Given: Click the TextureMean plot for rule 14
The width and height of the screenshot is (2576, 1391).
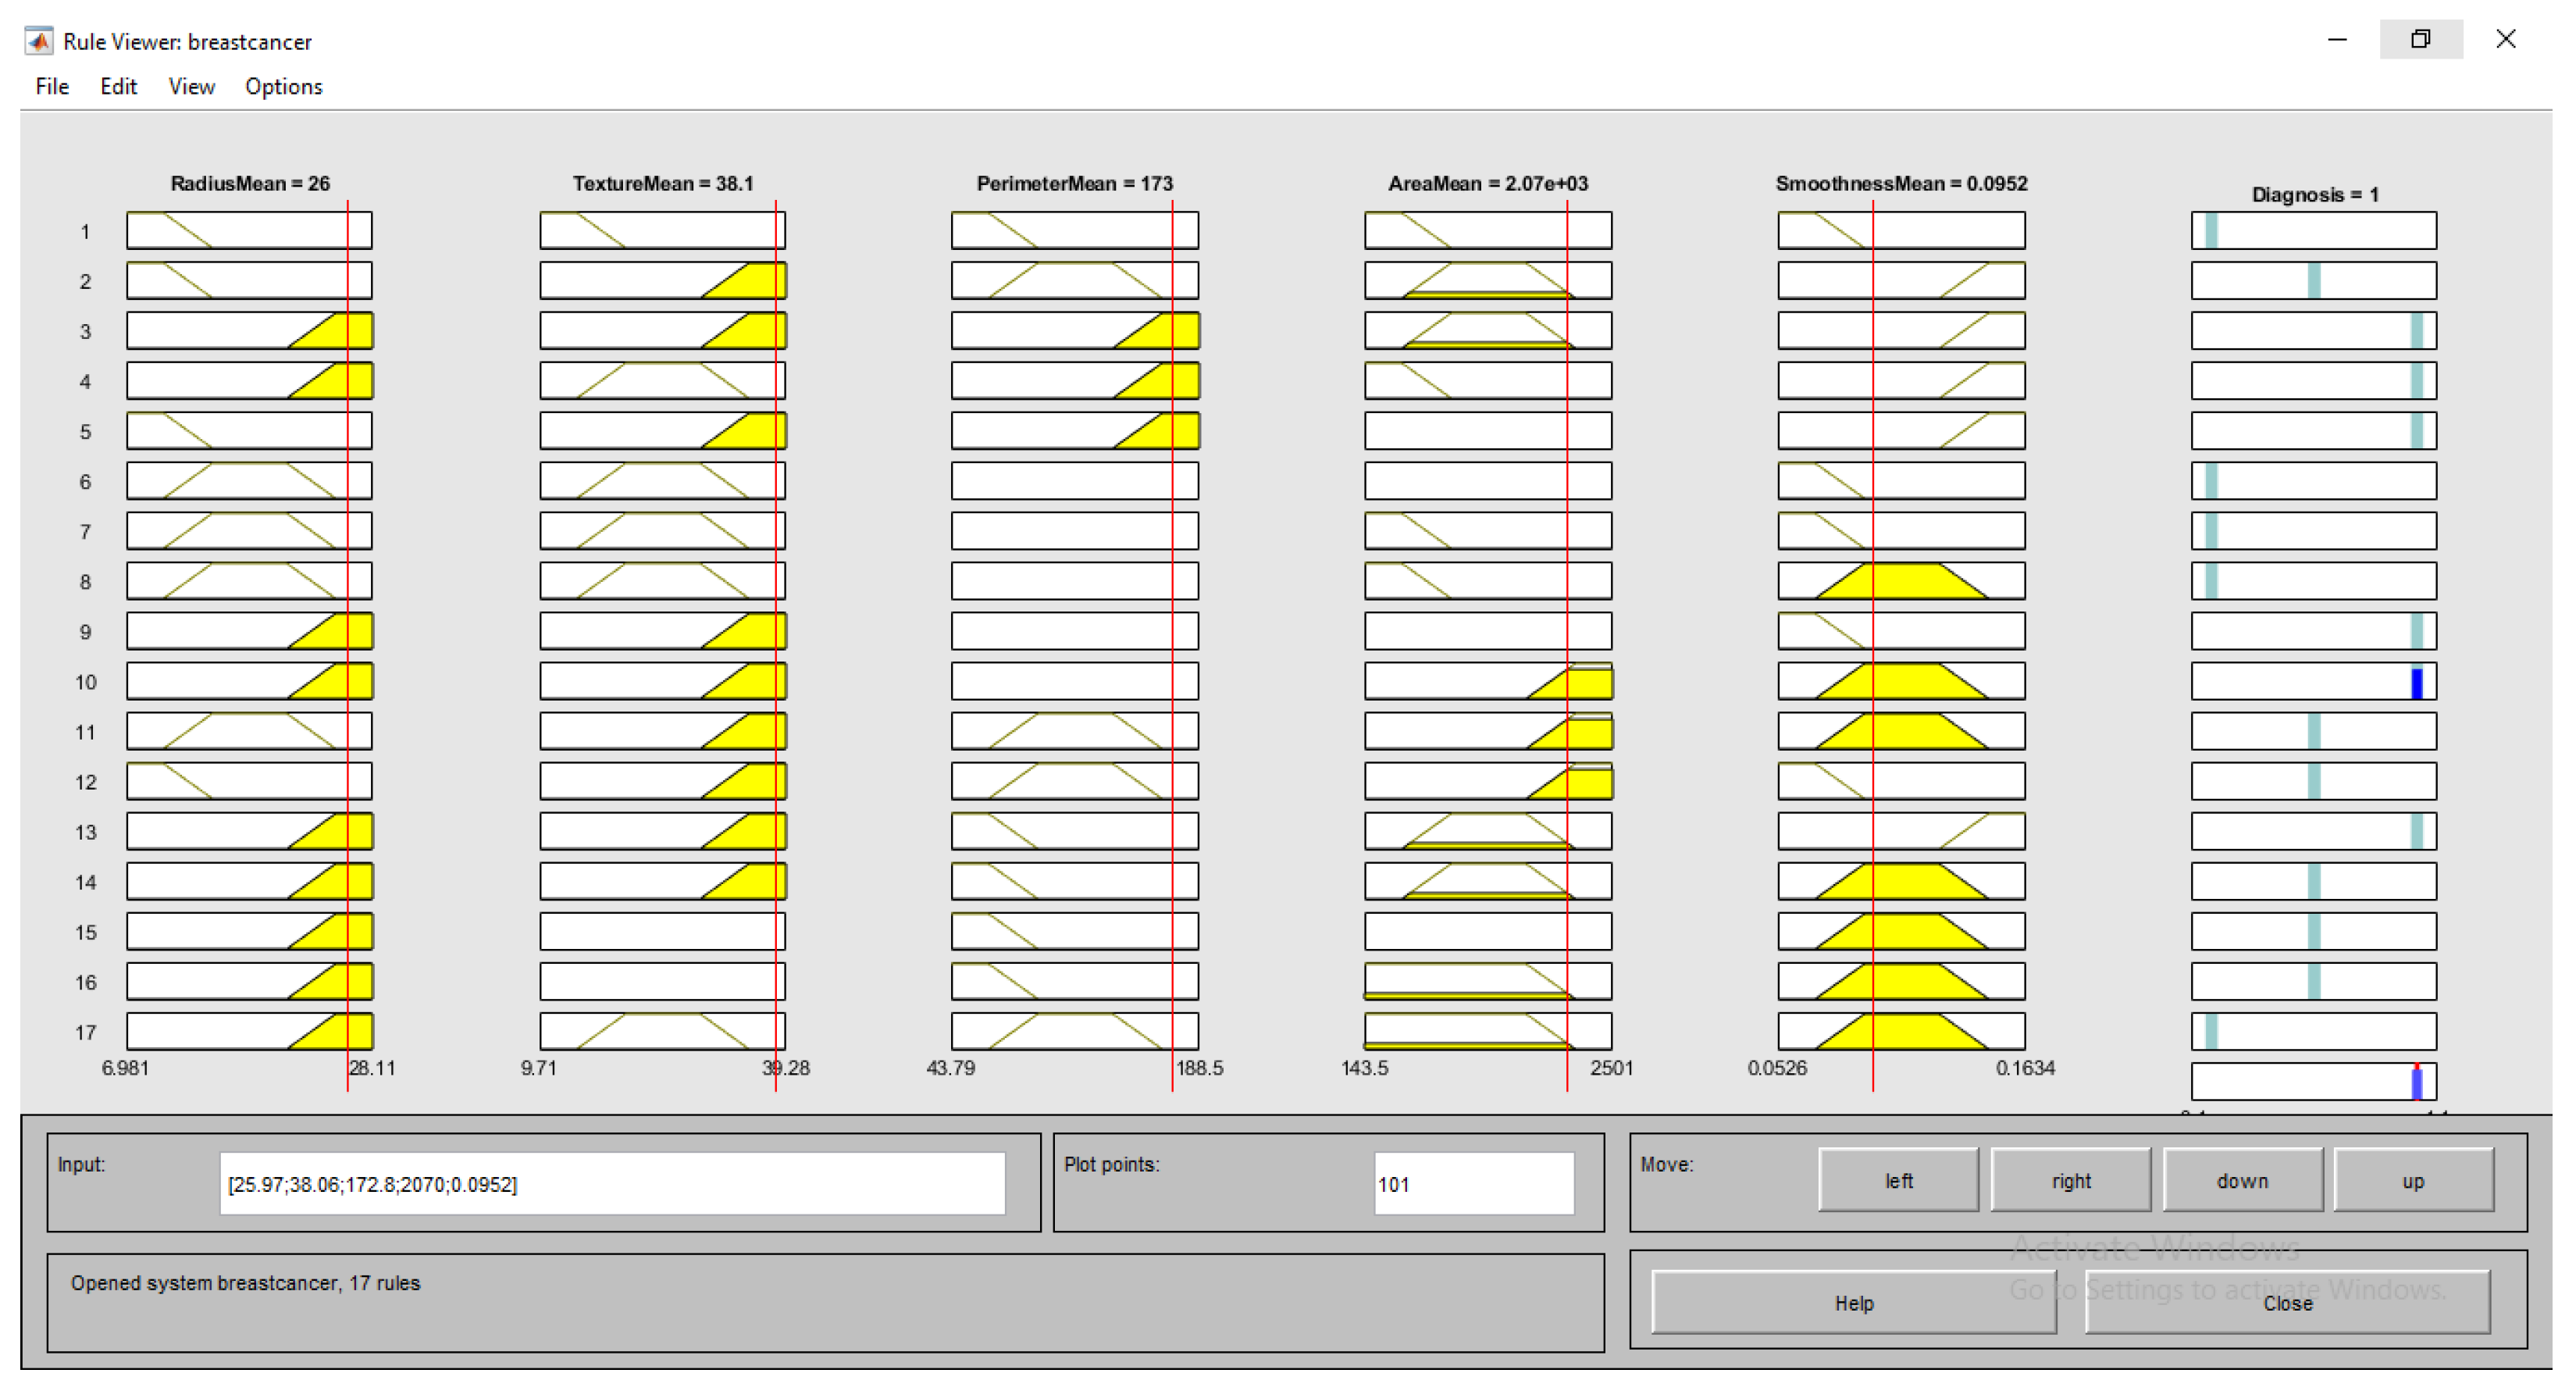Looking at the screenshot, I should click(x=662, y=881).
